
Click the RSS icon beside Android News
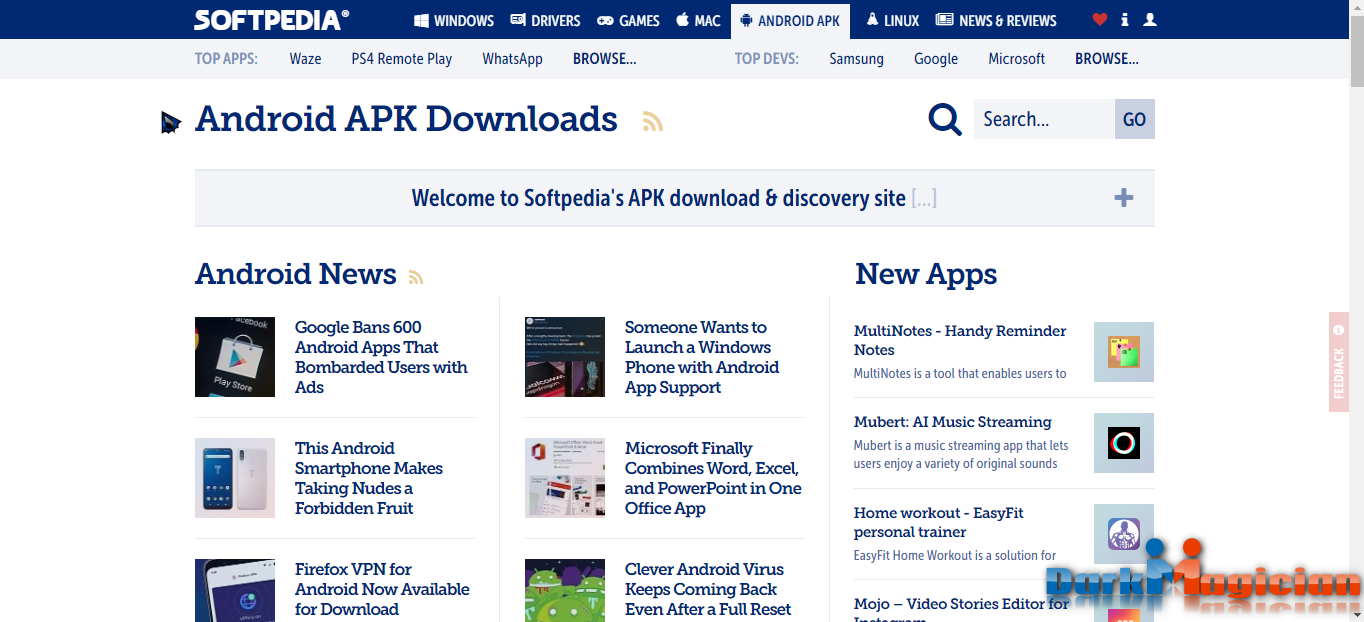pos(416,277)
